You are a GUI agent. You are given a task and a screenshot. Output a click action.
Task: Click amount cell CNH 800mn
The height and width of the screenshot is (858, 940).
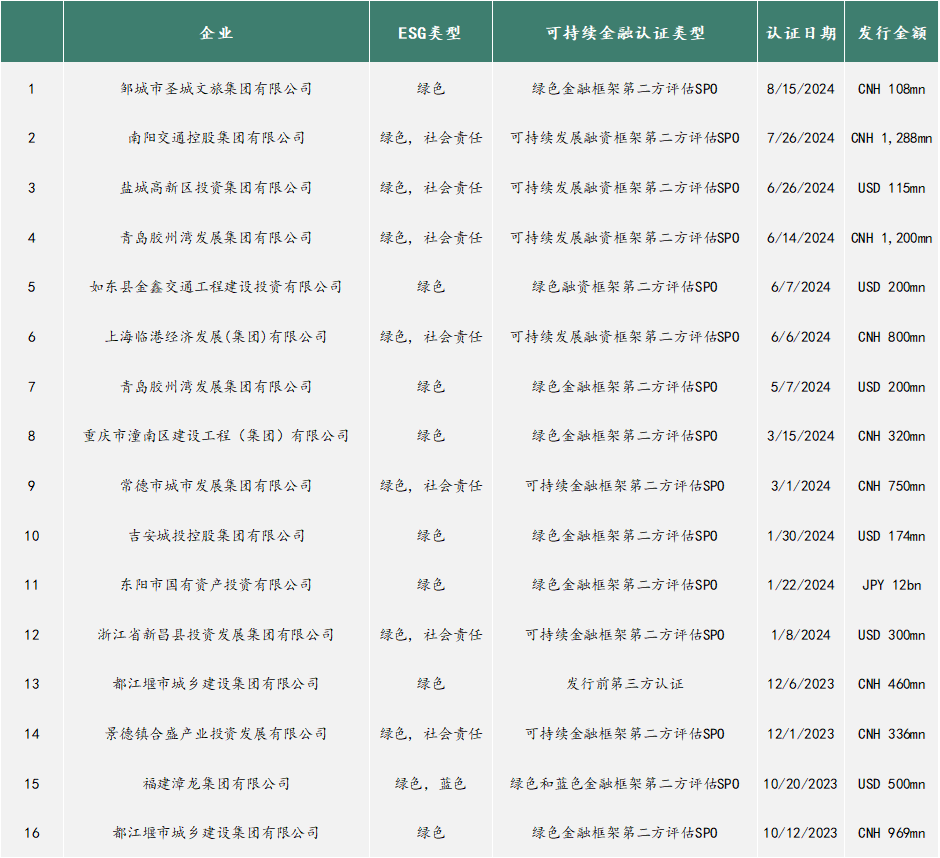[891, 336]
